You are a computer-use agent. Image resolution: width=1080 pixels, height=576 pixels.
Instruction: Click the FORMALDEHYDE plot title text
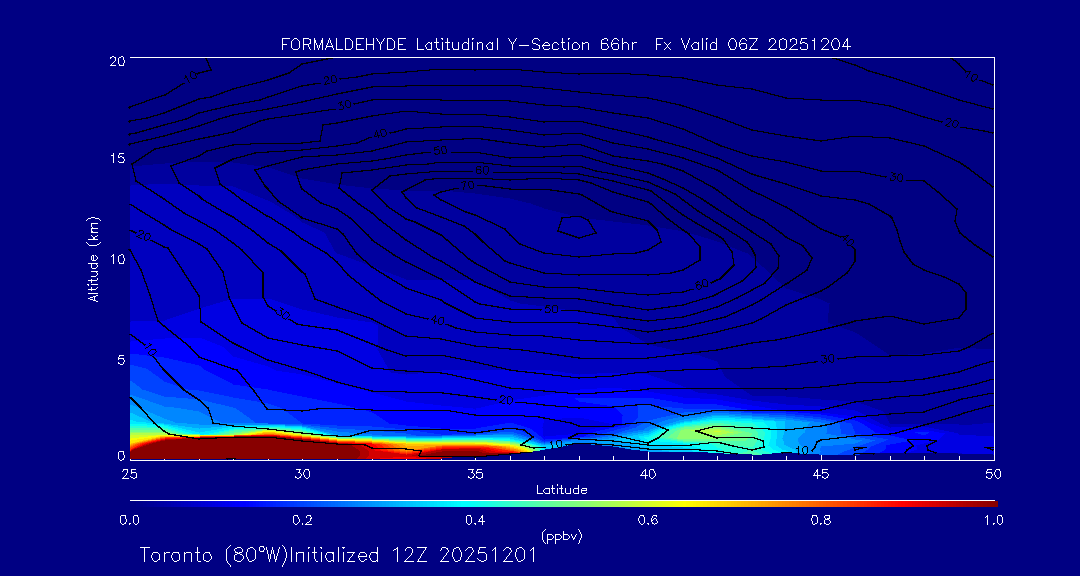click(565, 45)
